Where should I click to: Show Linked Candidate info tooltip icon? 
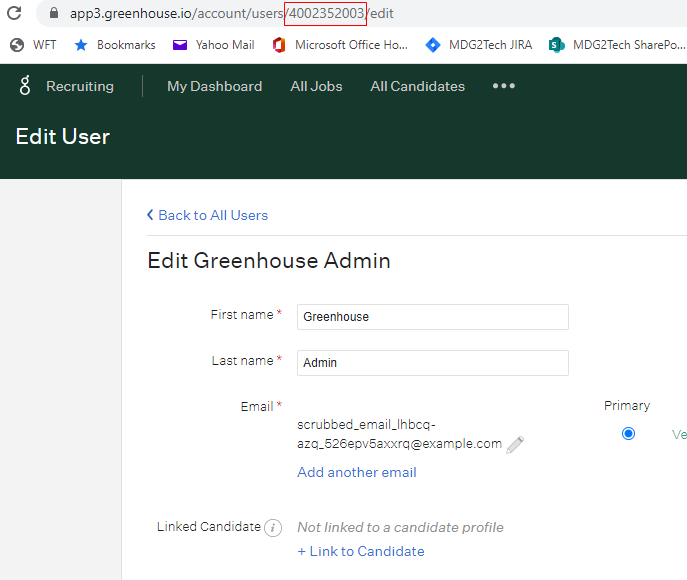[x=273, y=527]
